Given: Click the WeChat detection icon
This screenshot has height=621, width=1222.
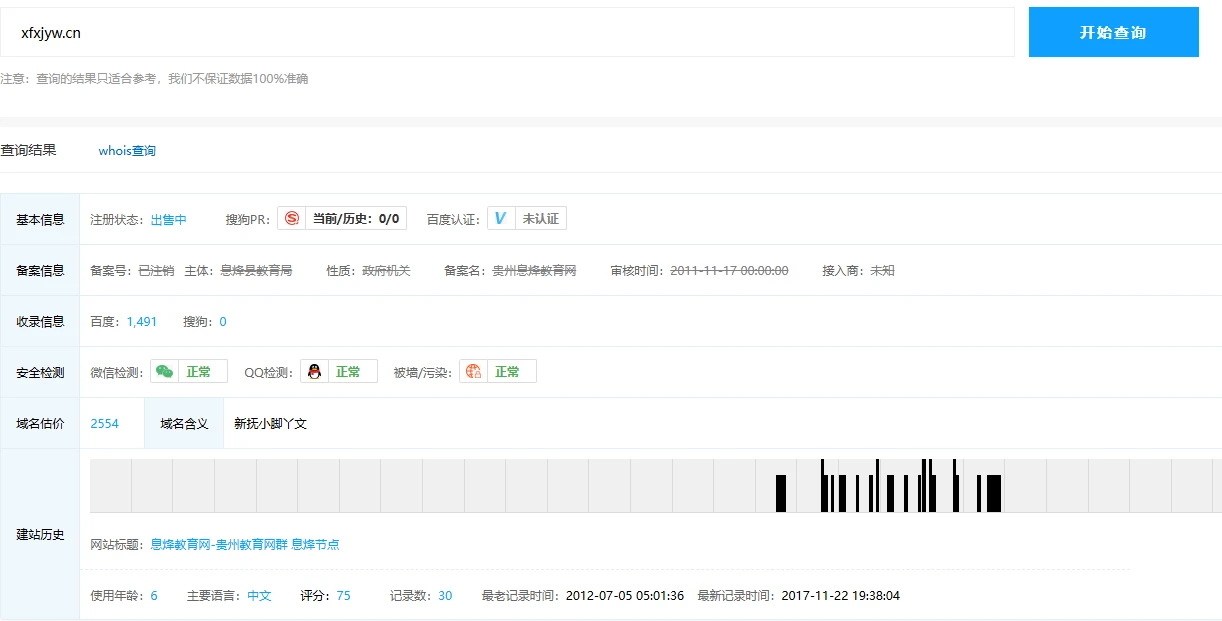Looking at the screenshot, I should tap(164, 372).
